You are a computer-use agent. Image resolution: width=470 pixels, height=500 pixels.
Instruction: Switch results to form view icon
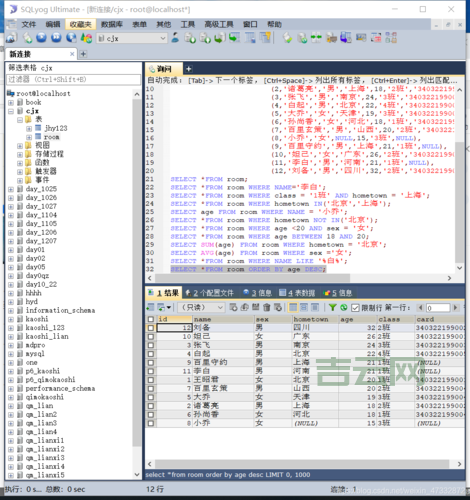304,307
